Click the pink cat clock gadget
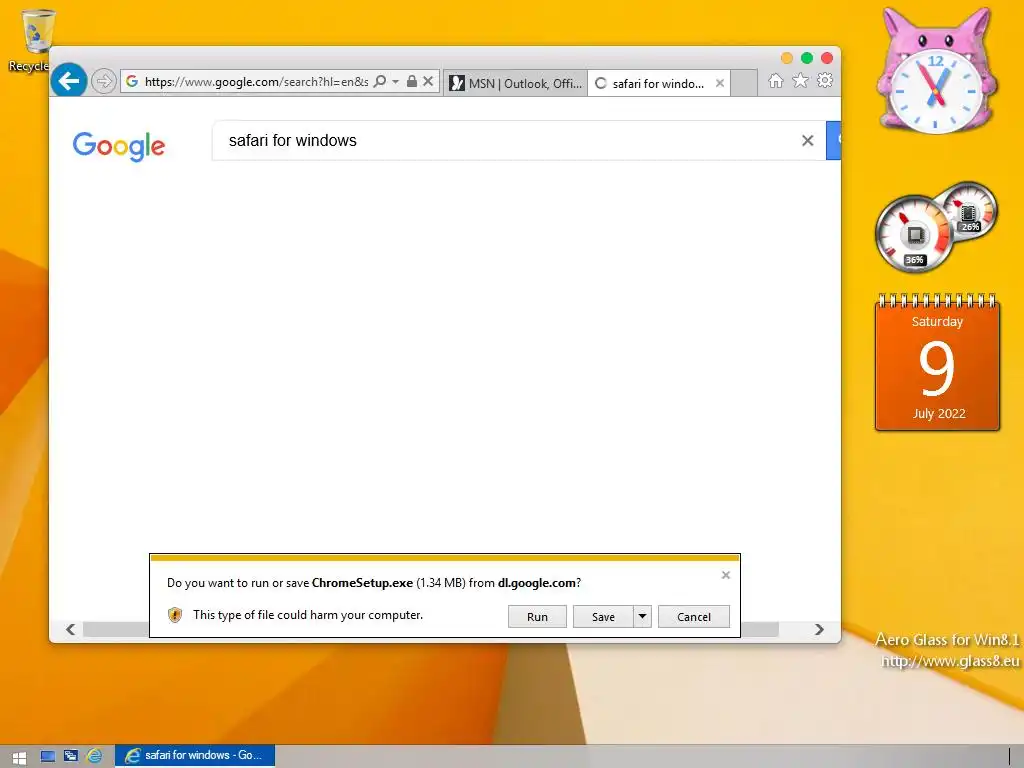Image resolution: width=1024 pixels, height=768 pixels. (x=936, y=71)
